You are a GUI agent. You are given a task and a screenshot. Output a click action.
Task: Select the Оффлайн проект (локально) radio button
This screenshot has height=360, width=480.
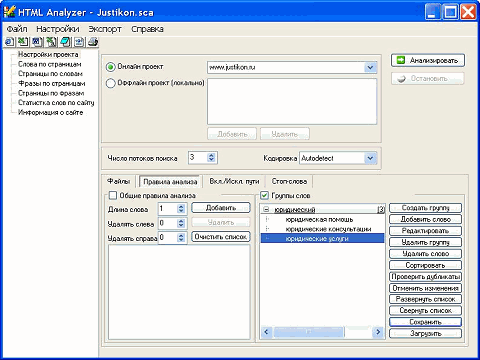pyautogui.click(x=110, y=83)
